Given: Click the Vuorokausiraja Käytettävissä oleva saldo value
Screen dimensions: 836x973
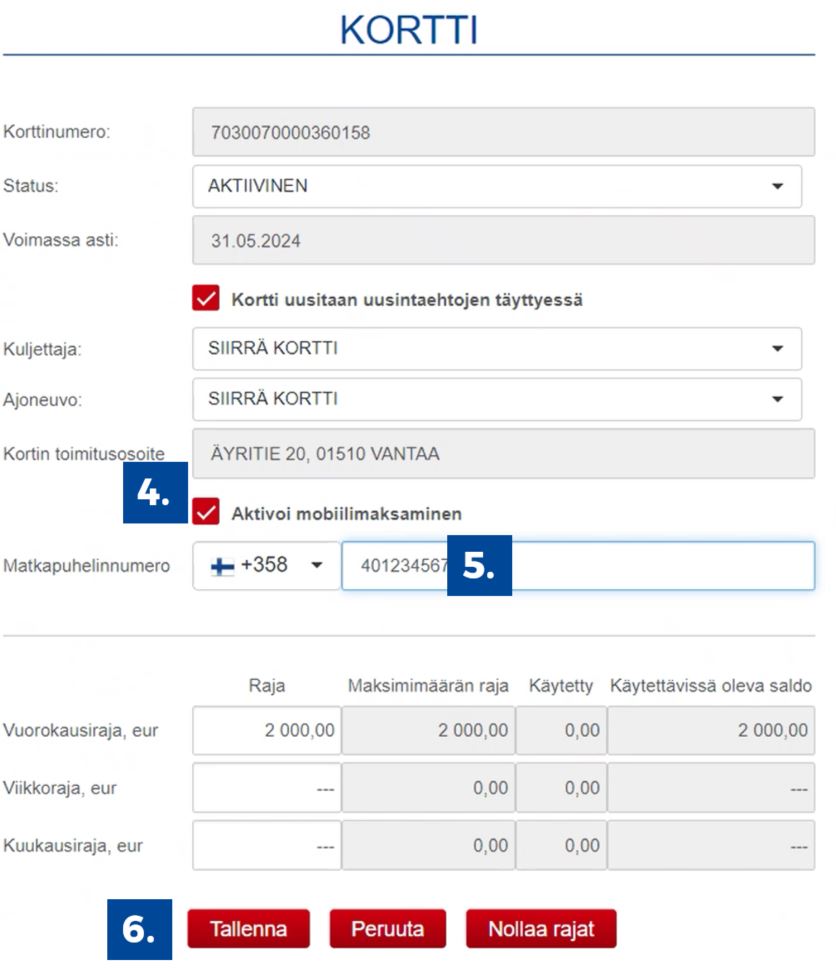Looking at the screenshot, I should [711, 730].
